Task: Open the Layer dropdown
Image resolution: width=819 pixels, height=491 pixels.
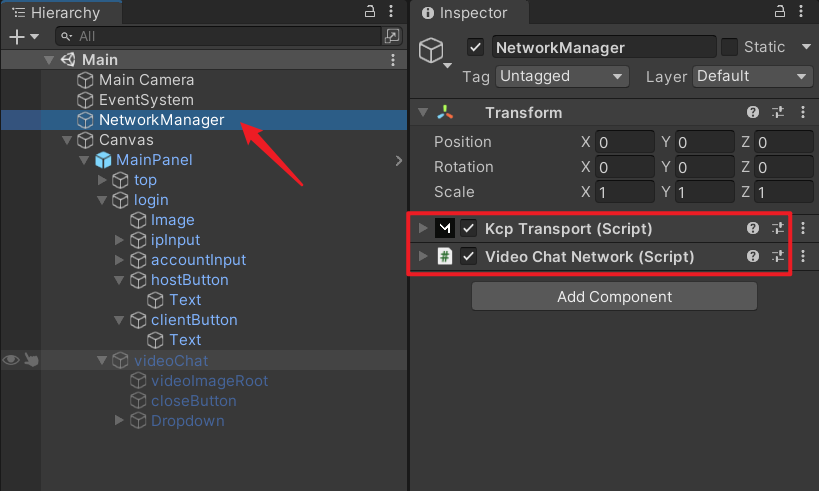Action: click(751, 76)
